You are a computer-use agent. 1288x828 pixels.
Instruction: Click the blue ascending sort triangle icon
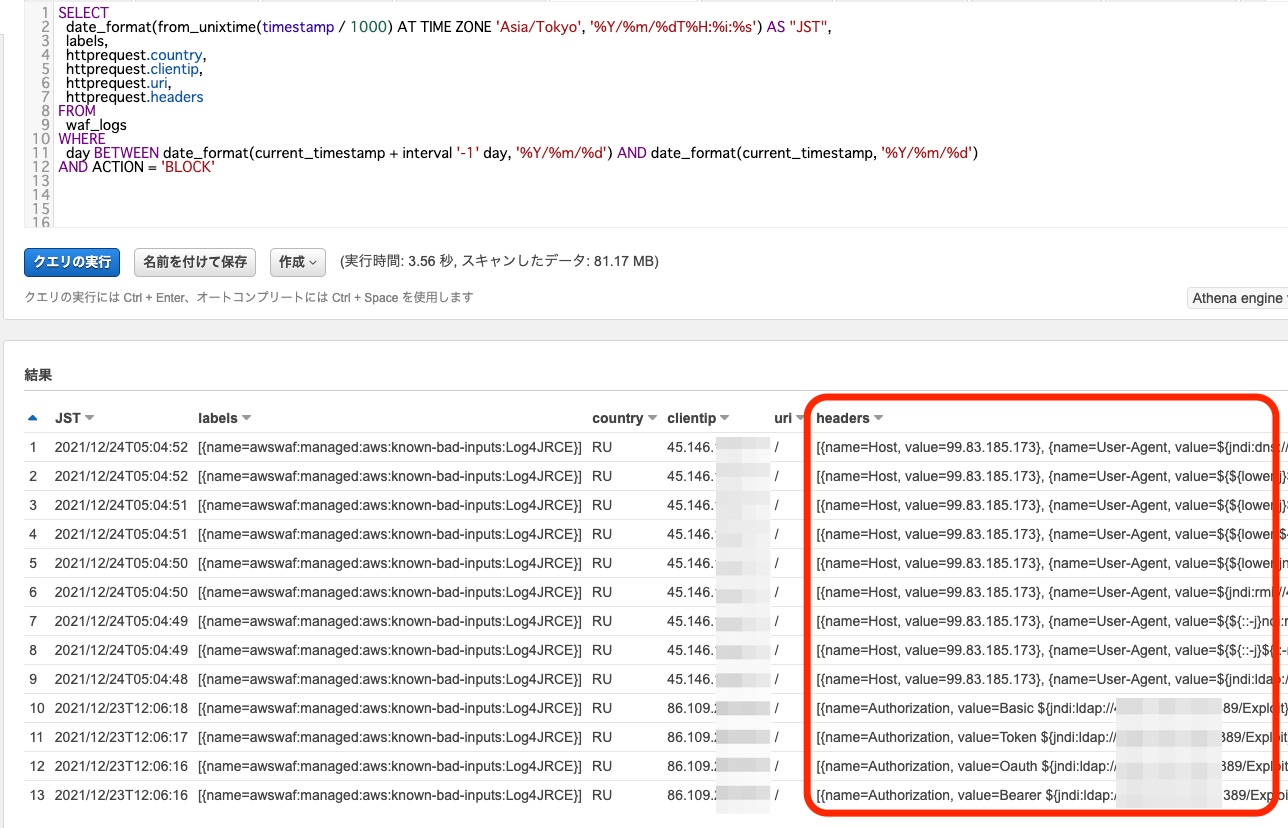pos(33,418)
